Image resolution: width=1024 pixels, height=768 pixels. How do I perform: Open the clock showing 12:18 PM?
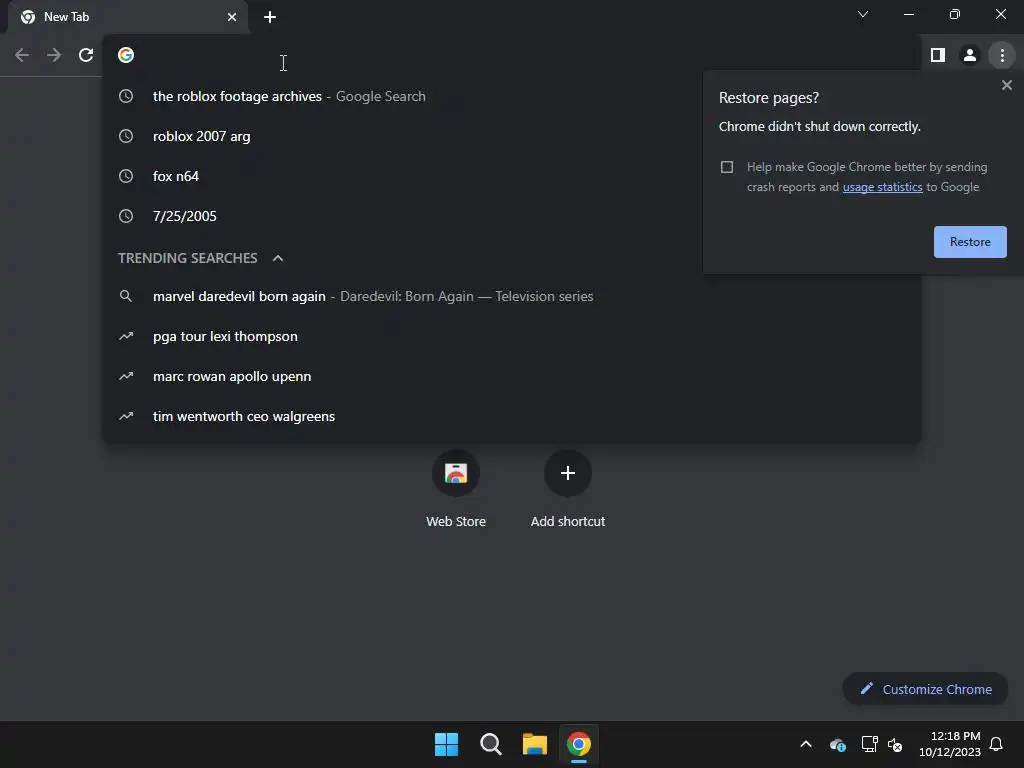(x=950, y=744)
